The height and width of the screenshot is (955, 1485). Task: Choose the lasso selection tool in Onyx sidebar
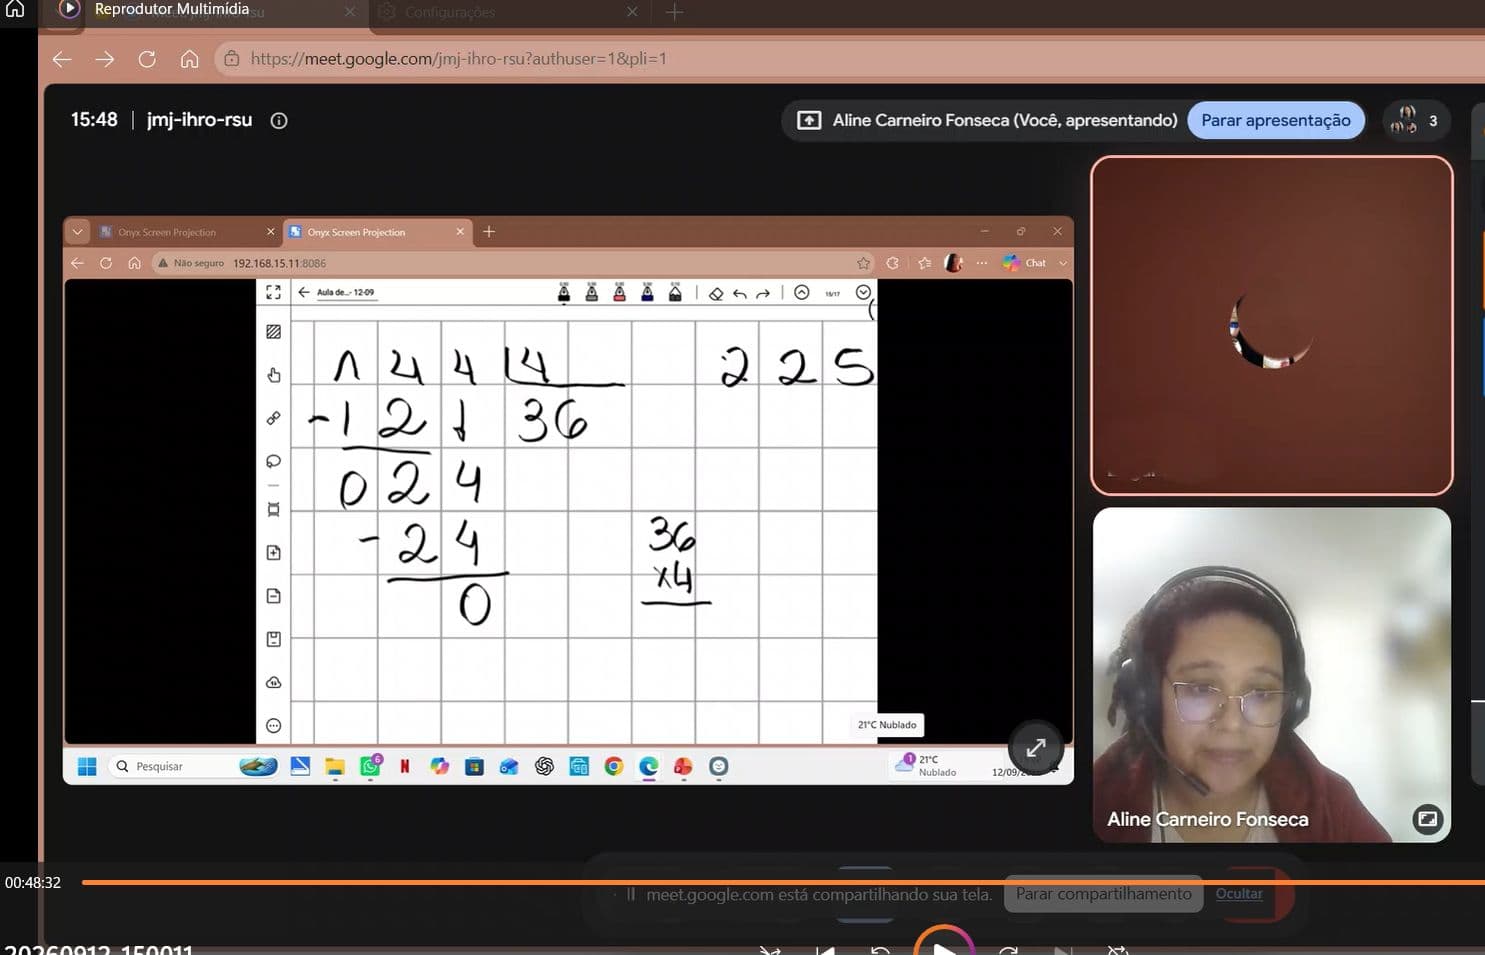point(273,461)
